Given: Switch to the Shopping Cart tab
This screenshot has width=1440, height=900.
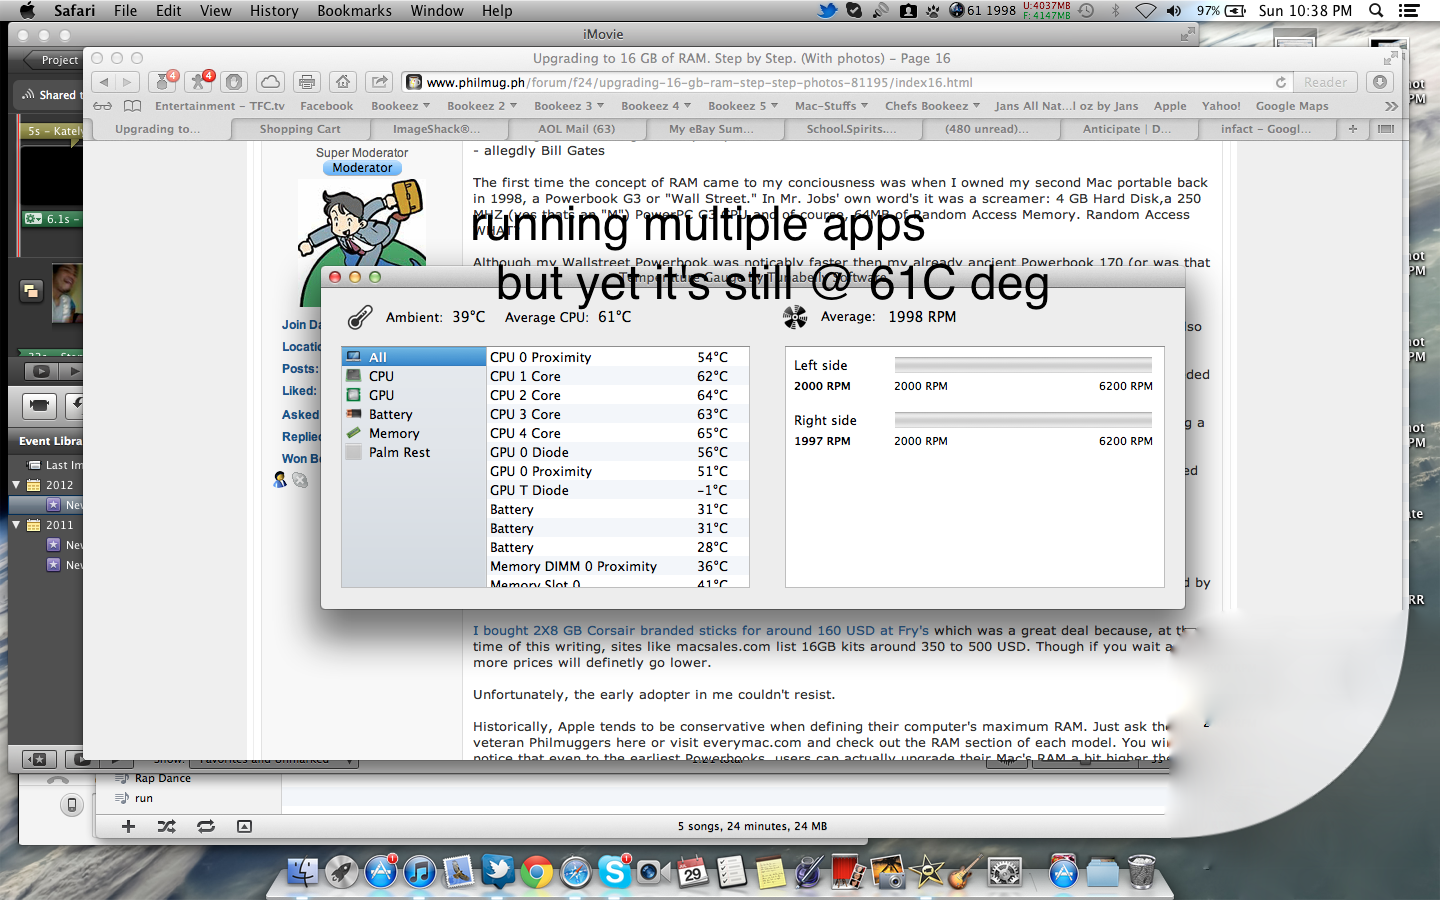Looking at the screenshot, I should [x=300, y=129].
